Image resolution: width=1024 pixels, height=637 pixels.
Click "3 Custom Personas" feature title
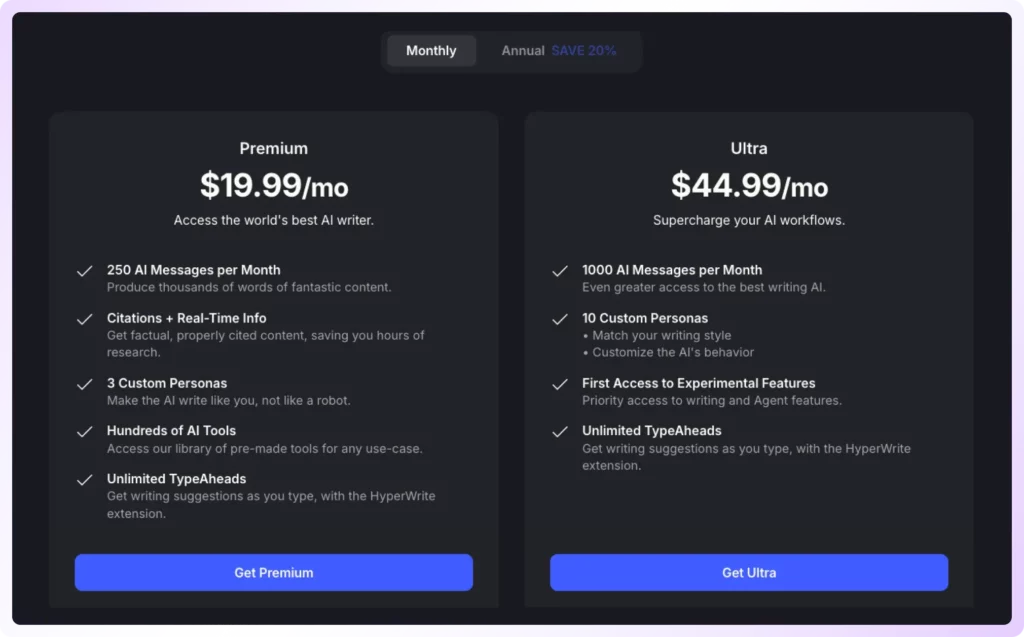[x=167, y=383]
